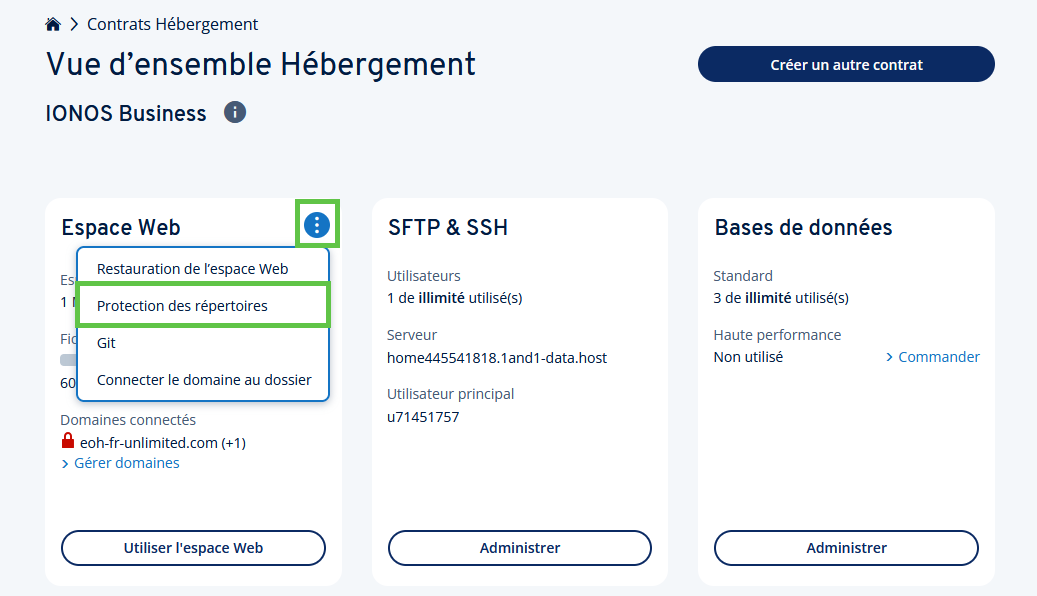Click the eoh-fr-unlimited.com domain name

point(148,442)
